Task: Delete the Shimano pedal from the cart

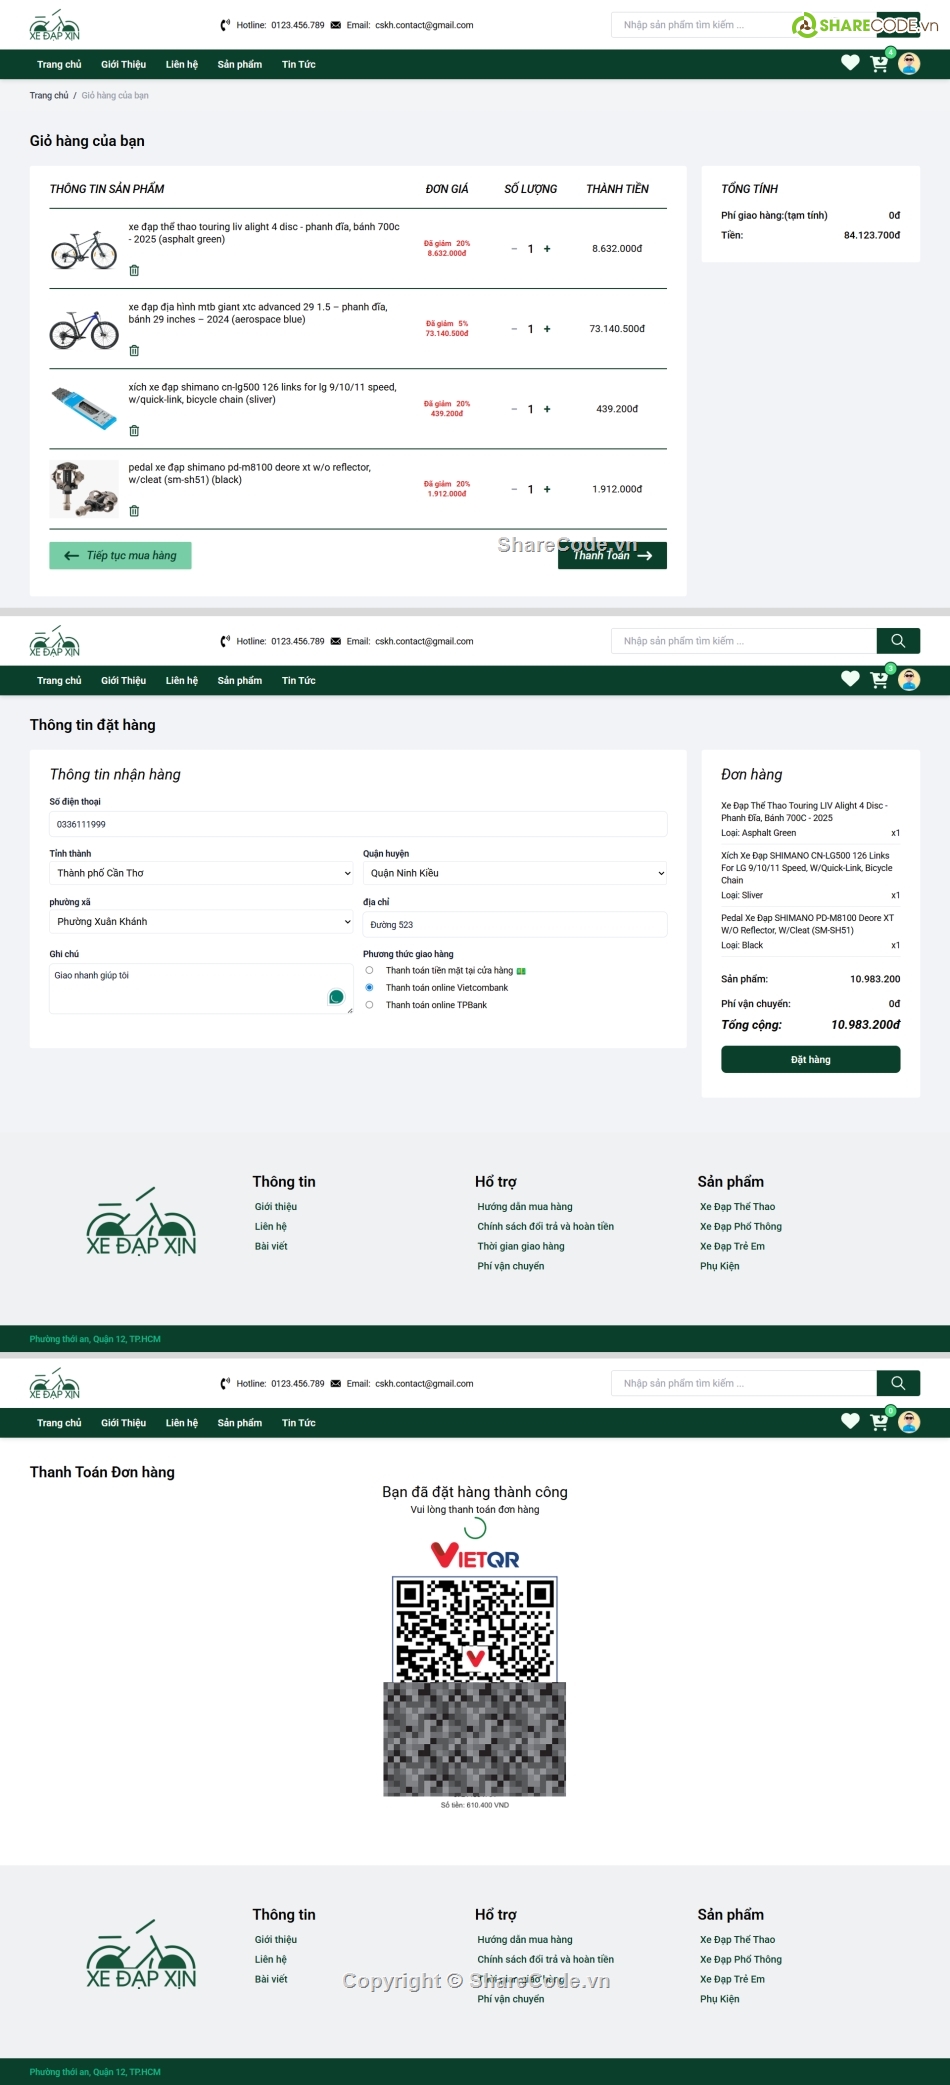Action: [x=134, y=511]
